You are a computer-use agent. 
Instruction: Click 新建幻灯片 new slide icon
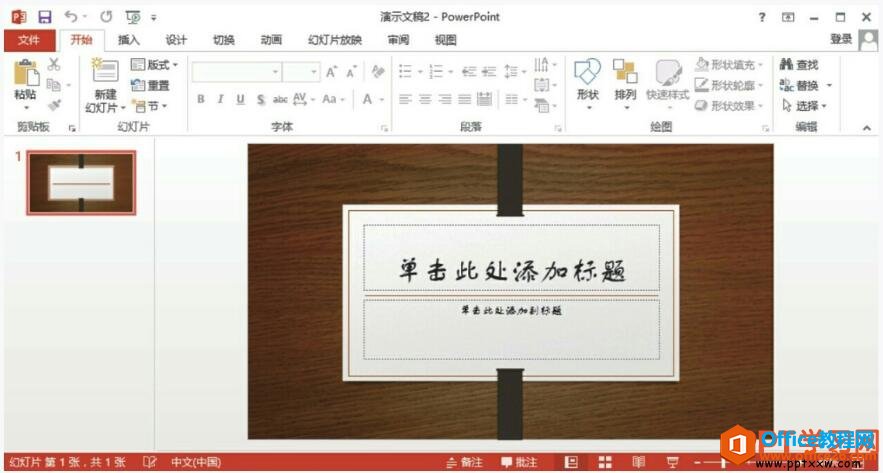click(x=105, y=72)
